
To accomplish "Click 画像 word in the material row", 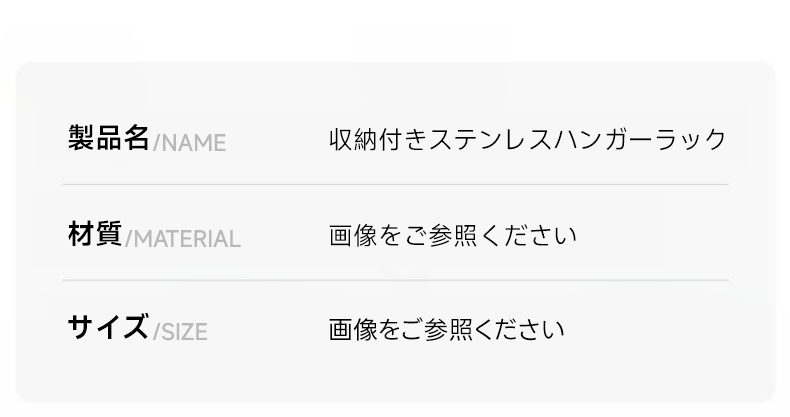I will pyautogui.click(x=353, y=235).
